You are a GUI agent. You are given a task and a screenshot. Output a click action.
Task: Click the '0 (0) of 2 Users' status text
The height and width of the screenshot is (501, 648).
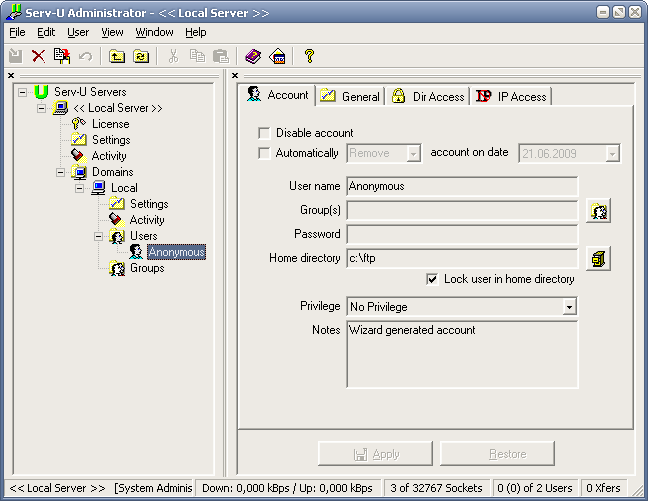point(535,488)
